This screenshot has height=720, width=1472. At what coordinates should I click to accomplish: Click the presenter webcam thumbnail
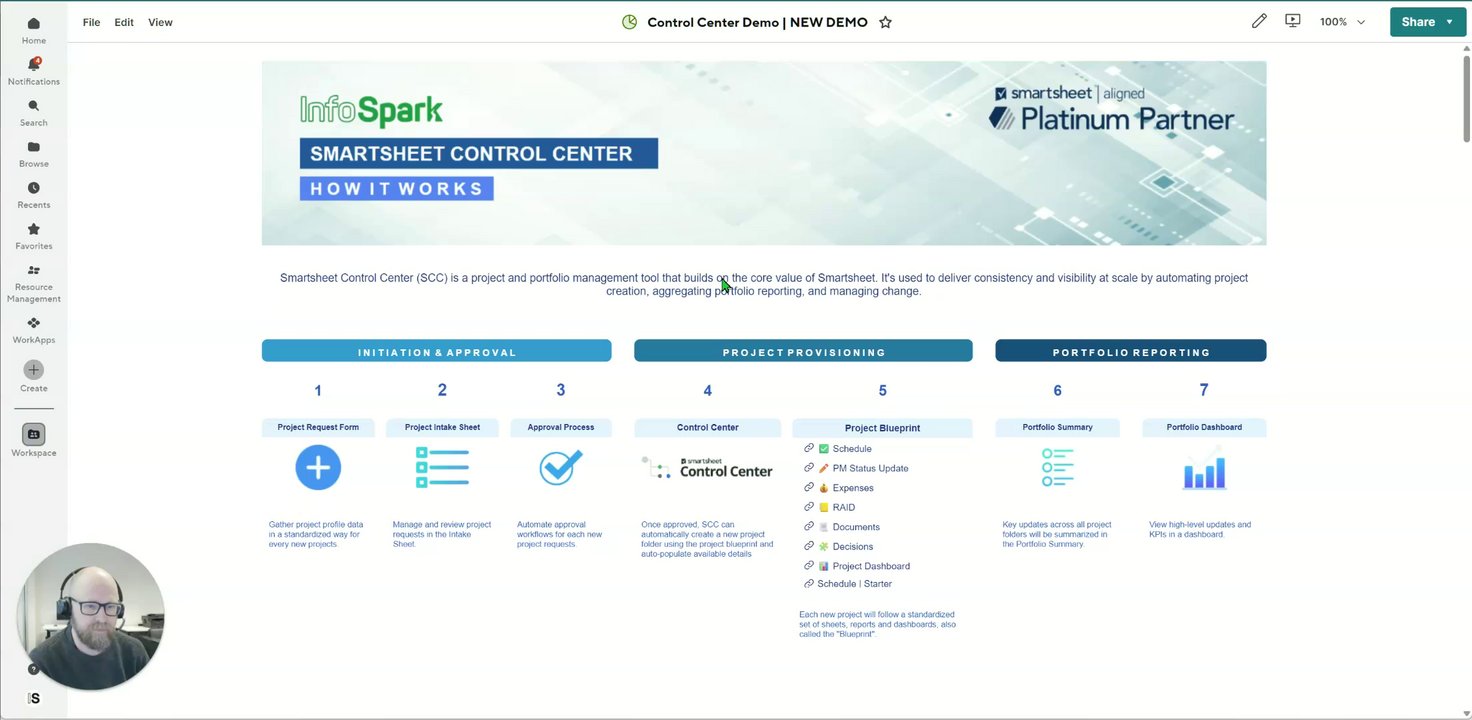pos(90,616)
